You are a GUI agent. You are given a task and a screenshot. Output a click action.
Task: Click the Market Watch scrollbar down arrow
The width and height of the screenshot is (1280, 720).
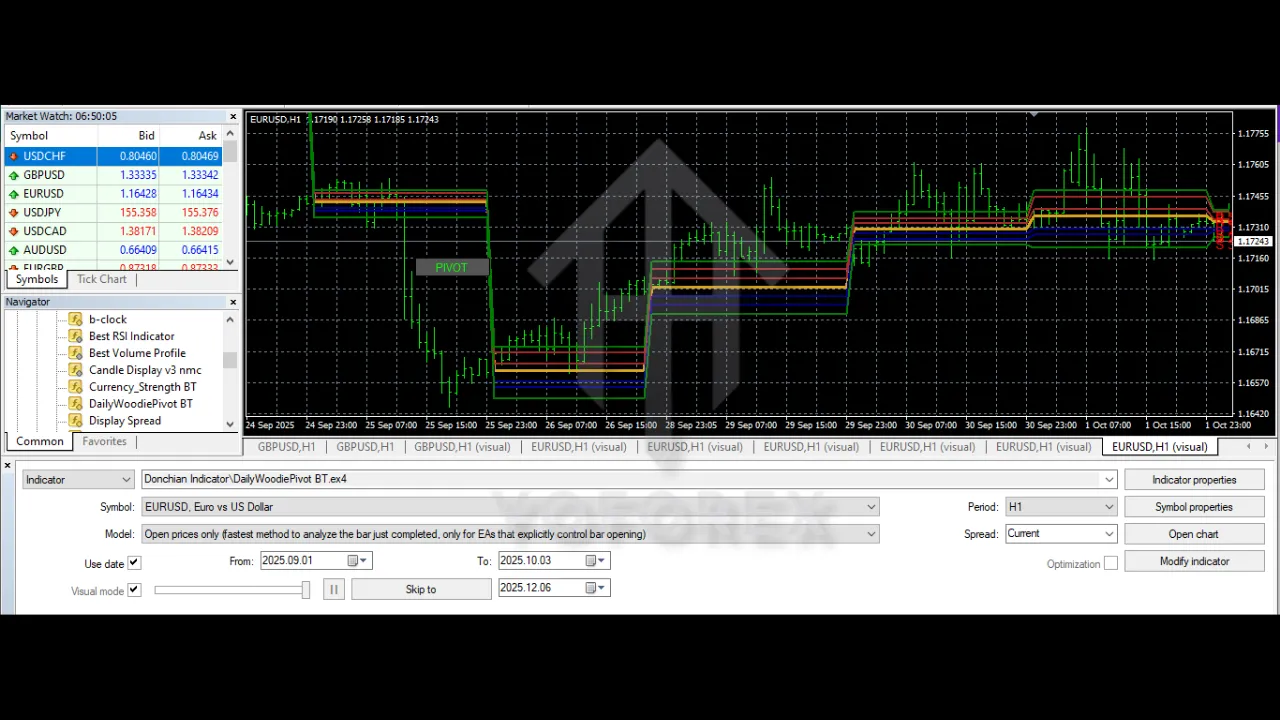tap(230, 262)
